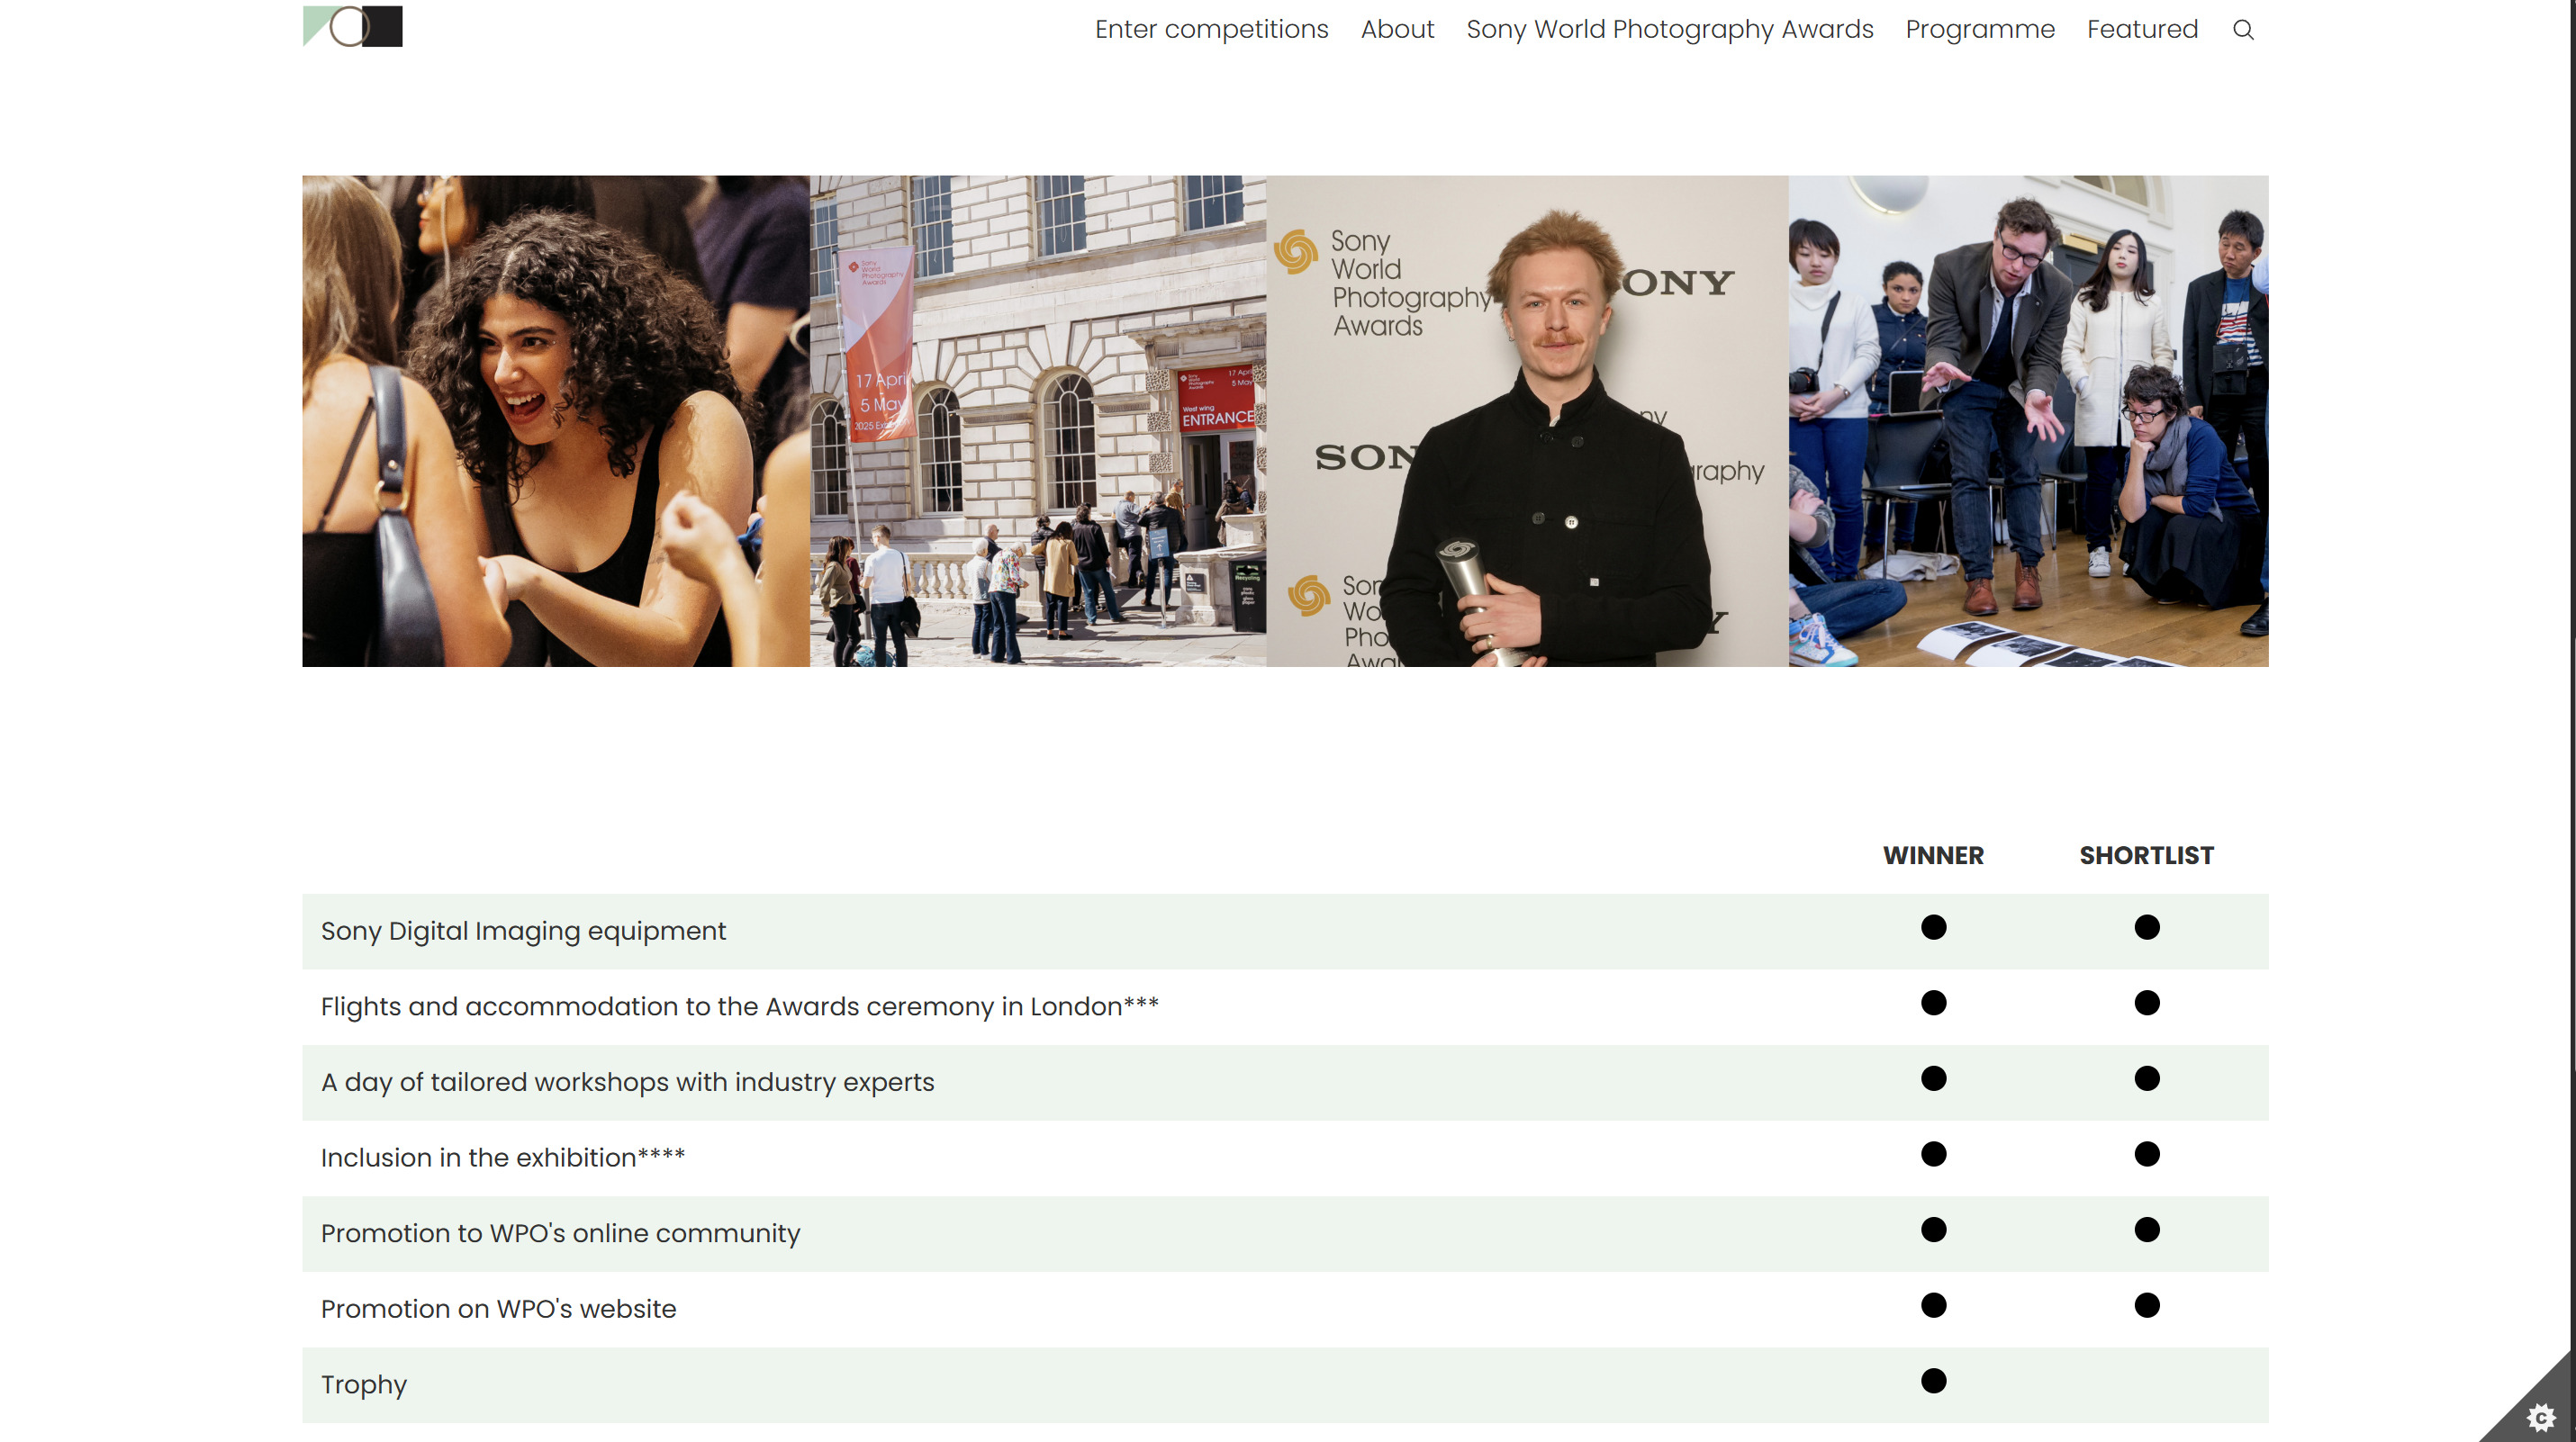Click the winner dot for Trophy row
Viewport: 2576px width, 1442px height.
click(x=1933, y=1381)
